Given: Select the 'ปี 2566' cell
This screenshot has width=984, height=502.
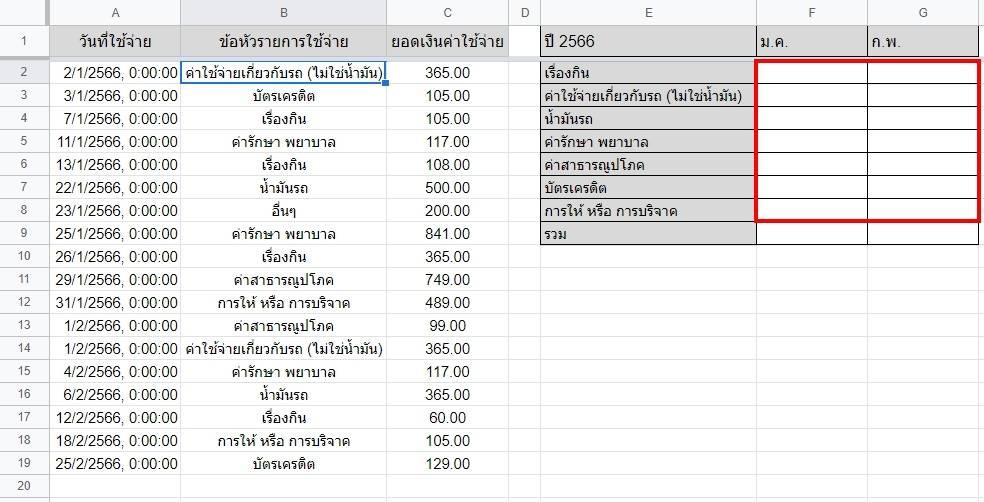Looking at the screenshot, I should (648, 41).
